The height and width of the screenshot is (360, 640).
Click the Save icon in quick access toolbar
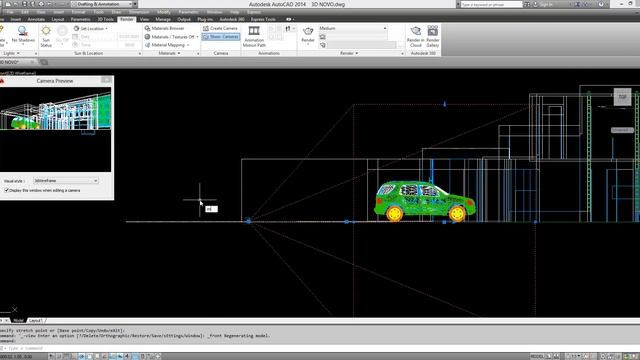(x=25, y=4)
